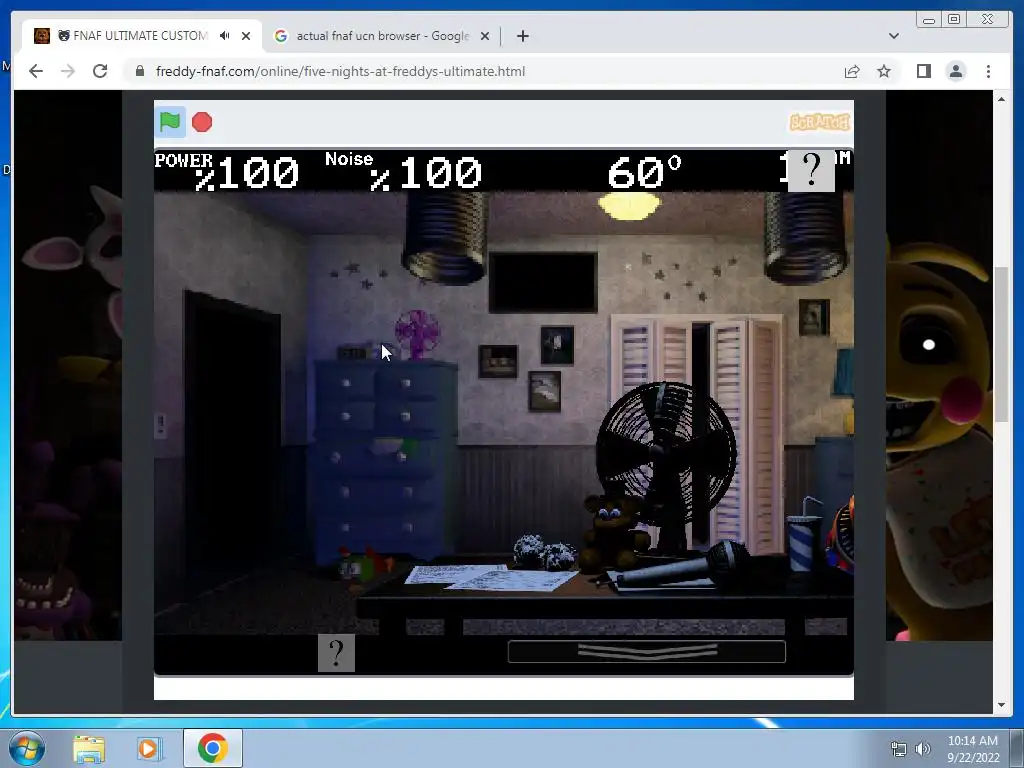Mute the FNAF tab via the speaker icon
Screen dimensions: 1024x768
click(x=225, y=36)
